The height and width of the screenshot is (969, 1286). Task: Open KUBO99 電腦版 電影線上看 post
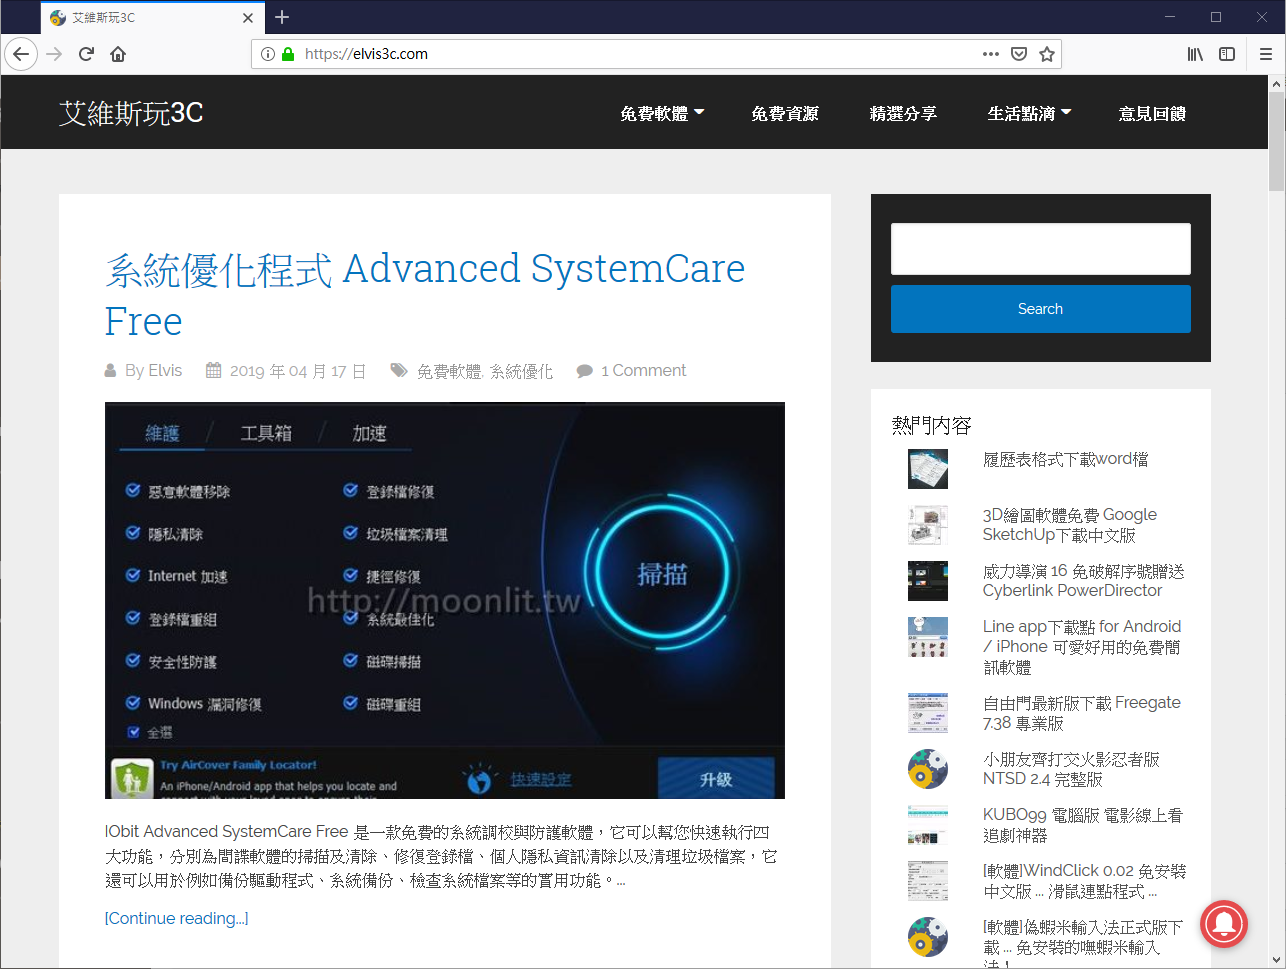tap(1082, 825)
